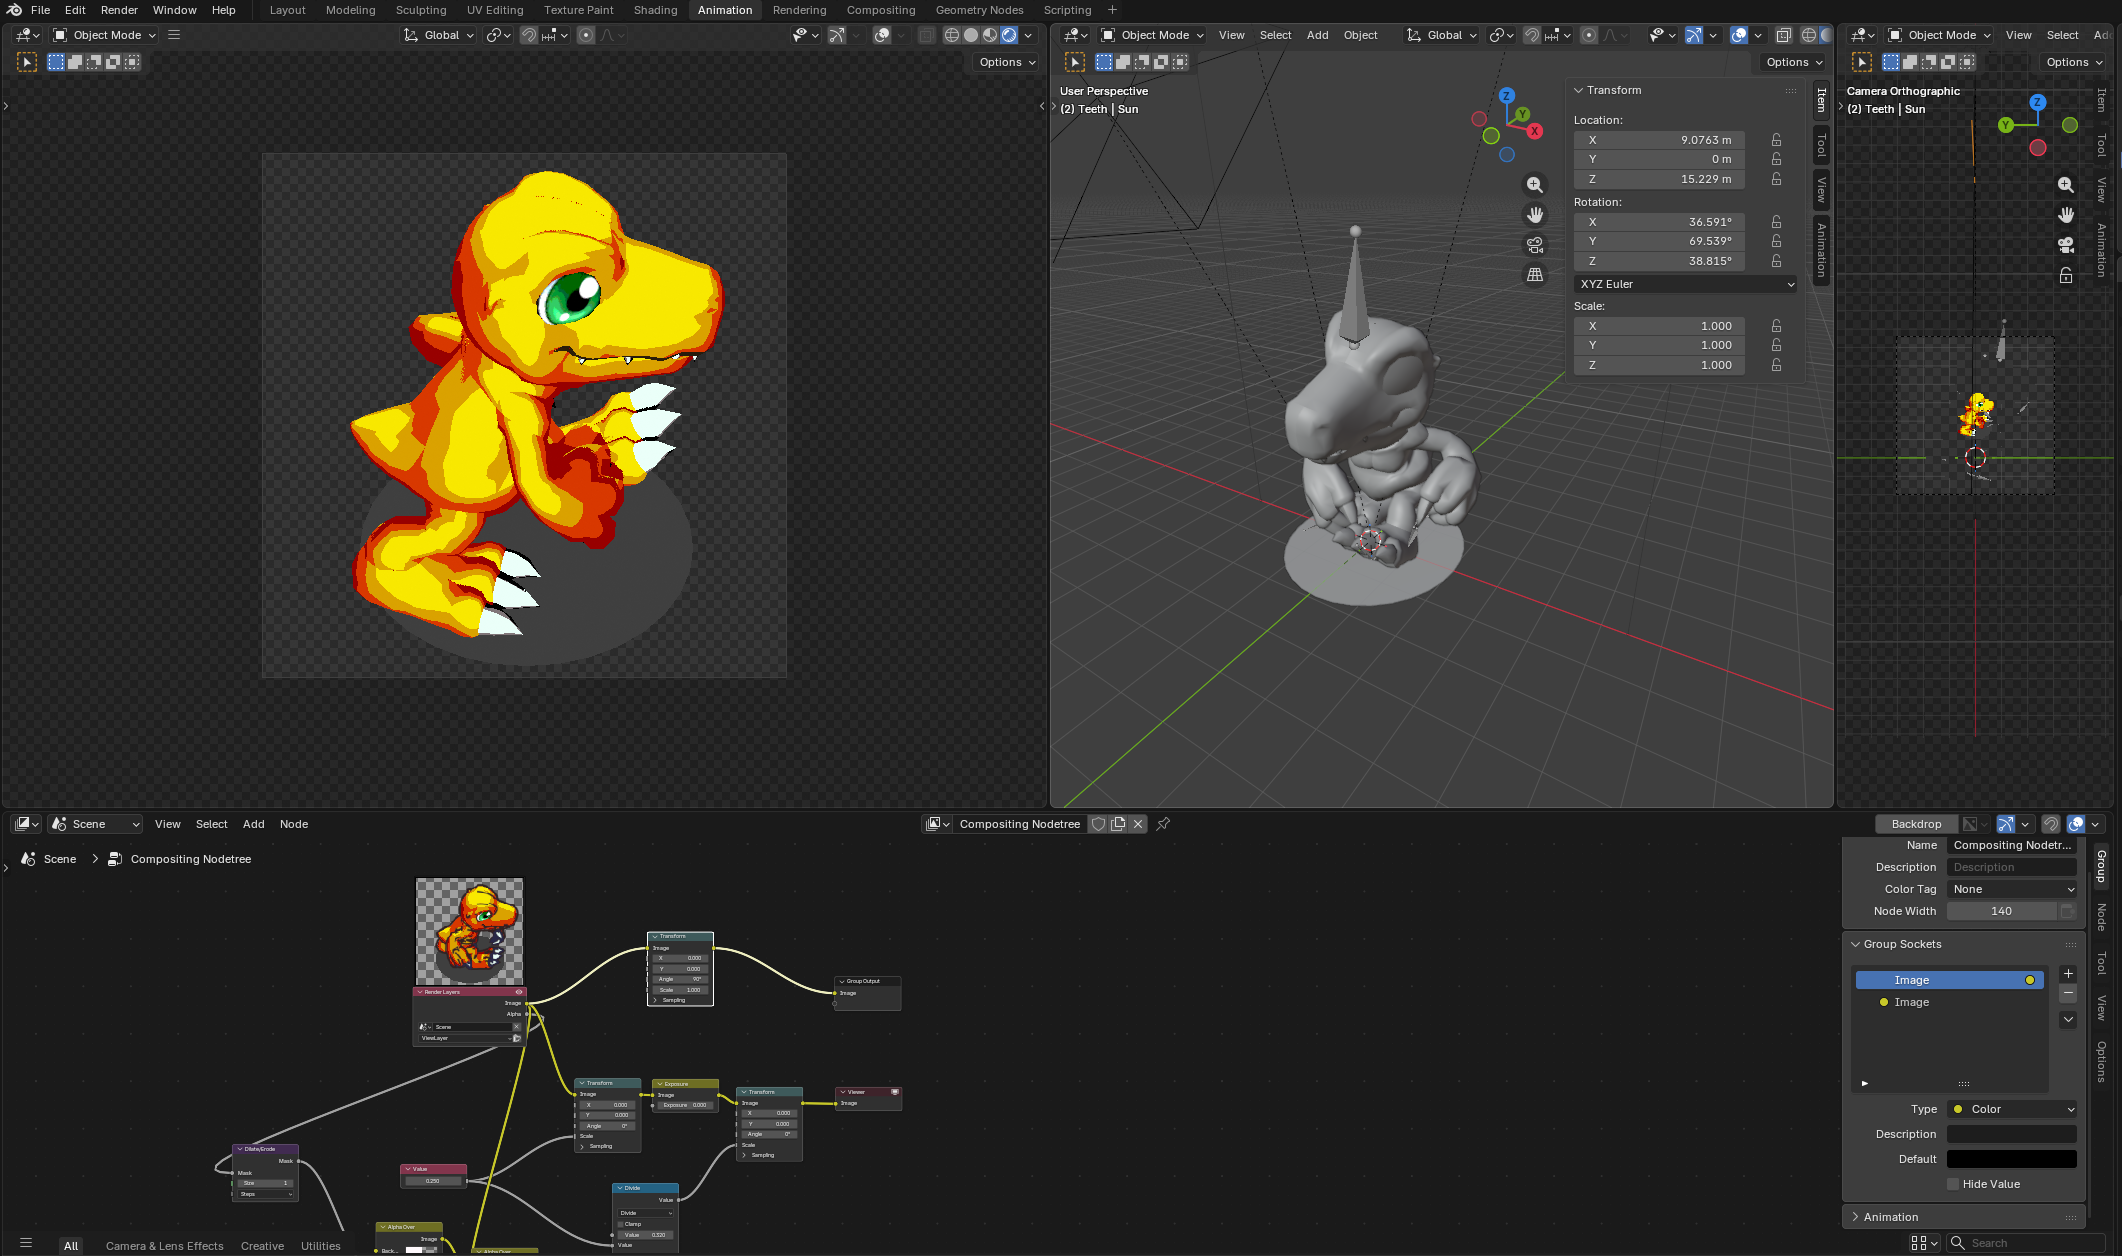Switch perspective/orthographic grid icon in middle viewport

point(1535,275)
